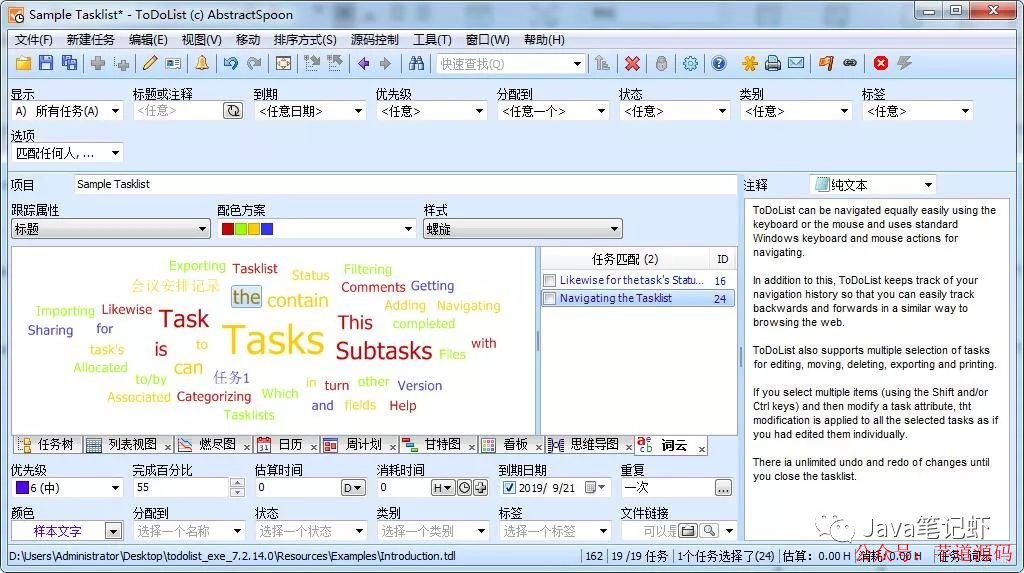Screen dimensions: 1024x573
Task: Open the 分配到 allocated-to filter dropdown at top
Action: pyautogui.click(x=553, y=111)
